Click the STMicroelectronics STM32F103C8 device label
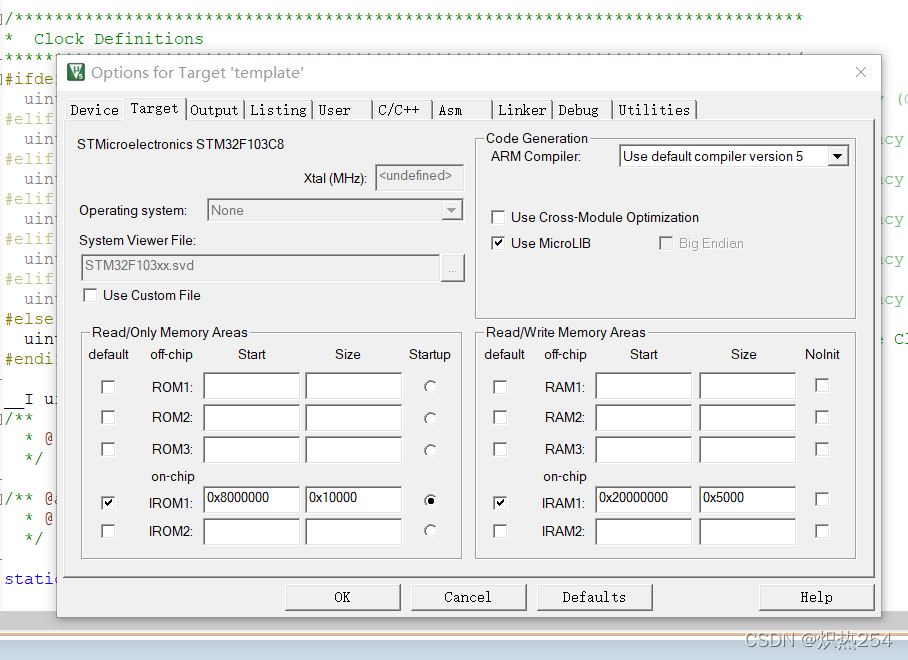This screenshot has width=908, height=660. coord(181,144)
